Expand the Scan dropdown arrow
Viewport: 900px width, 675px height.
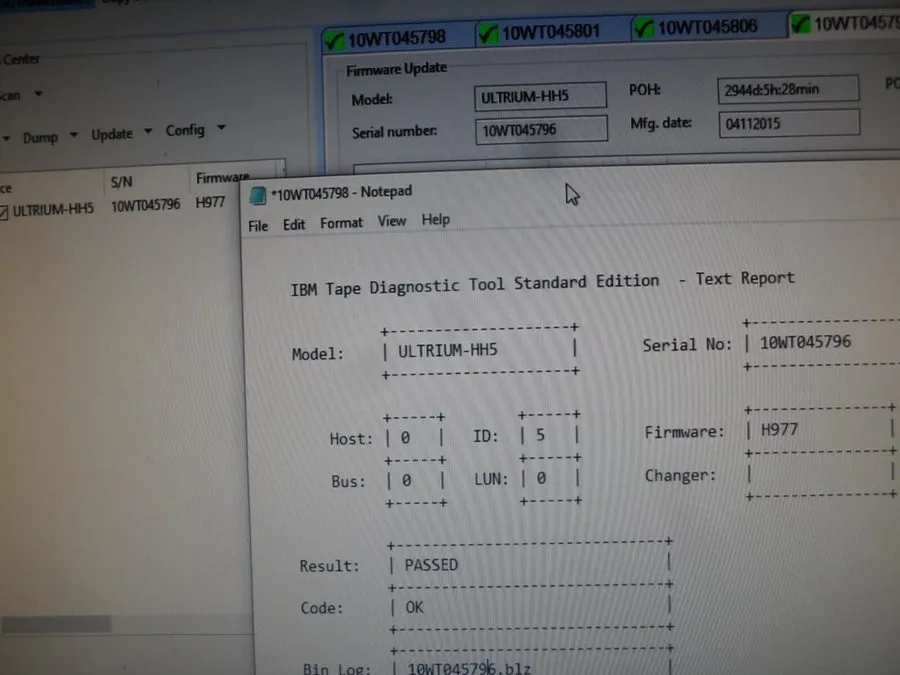pyautogui.click(x=38, y=93)
